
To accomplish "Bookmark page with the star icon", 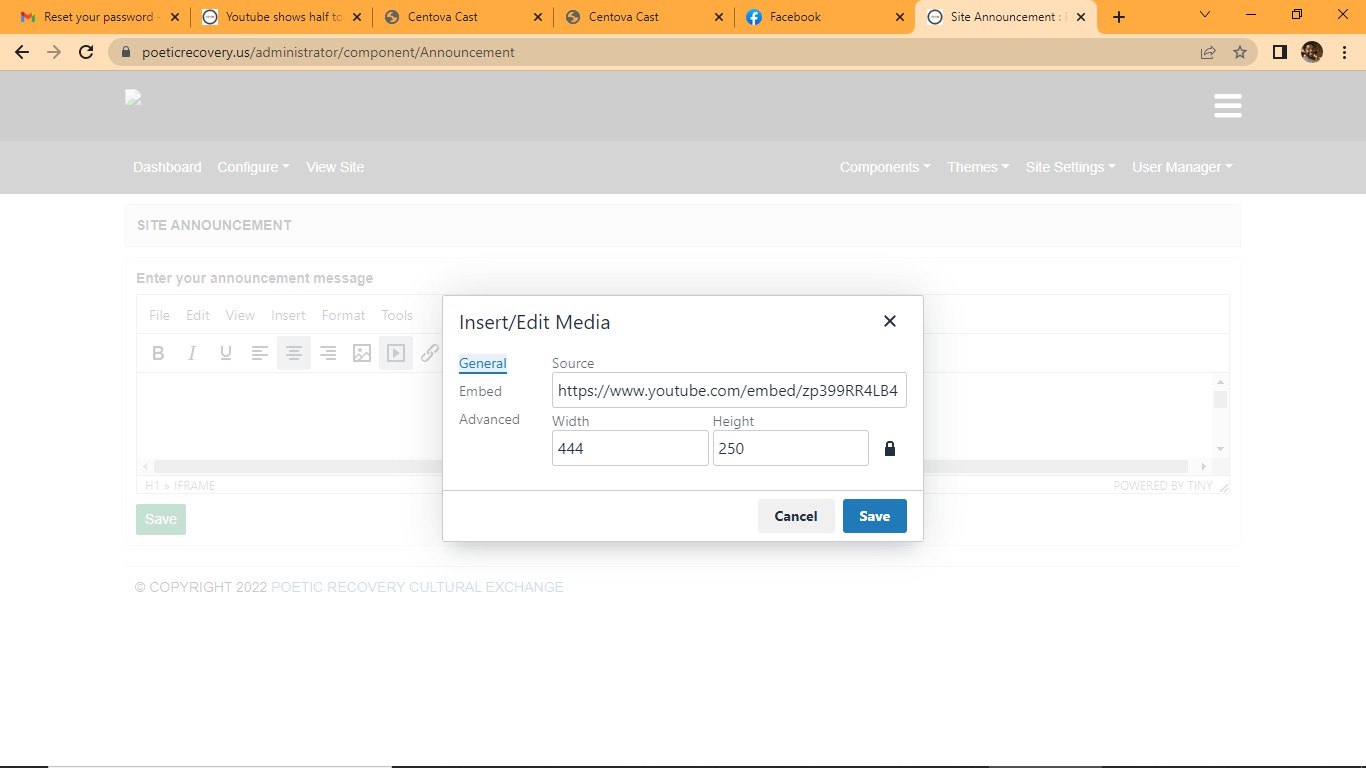I will pos(1240,52).
